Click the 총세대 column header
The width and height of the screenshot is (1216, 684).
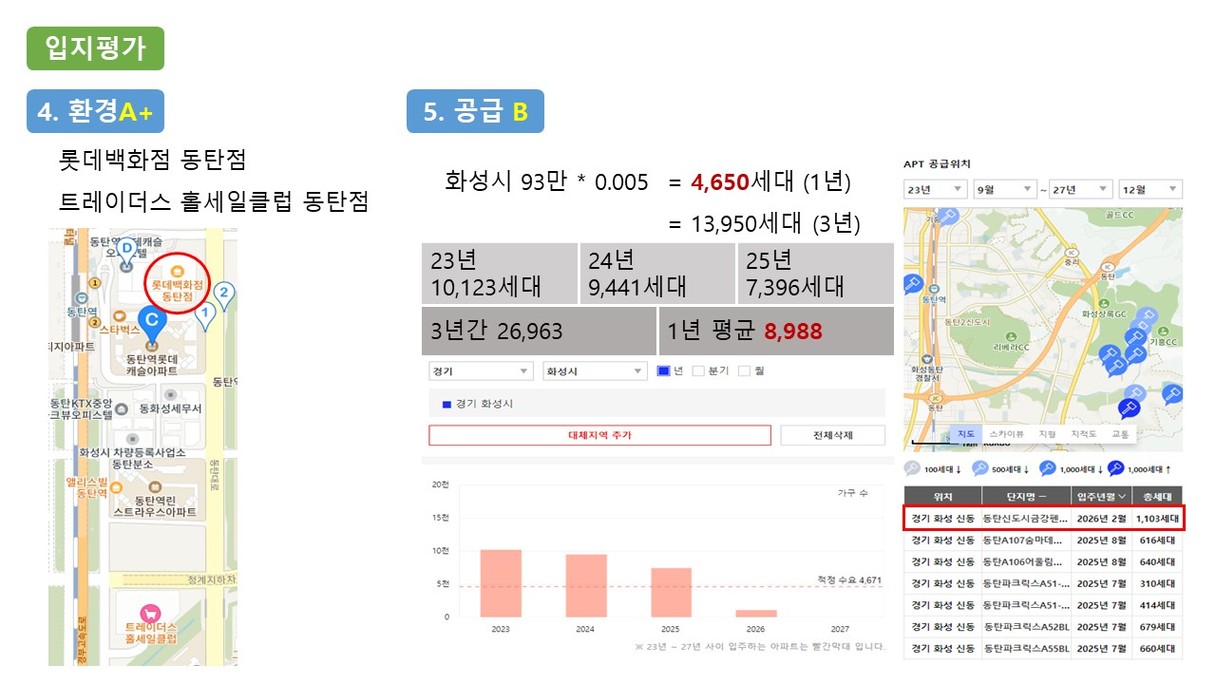click(x=1157, y=496)
